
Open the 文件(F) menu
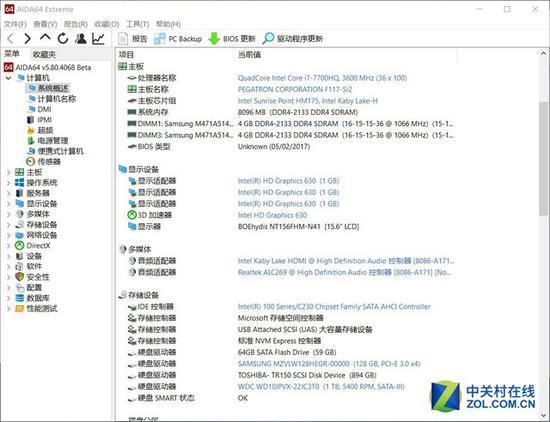15,24
